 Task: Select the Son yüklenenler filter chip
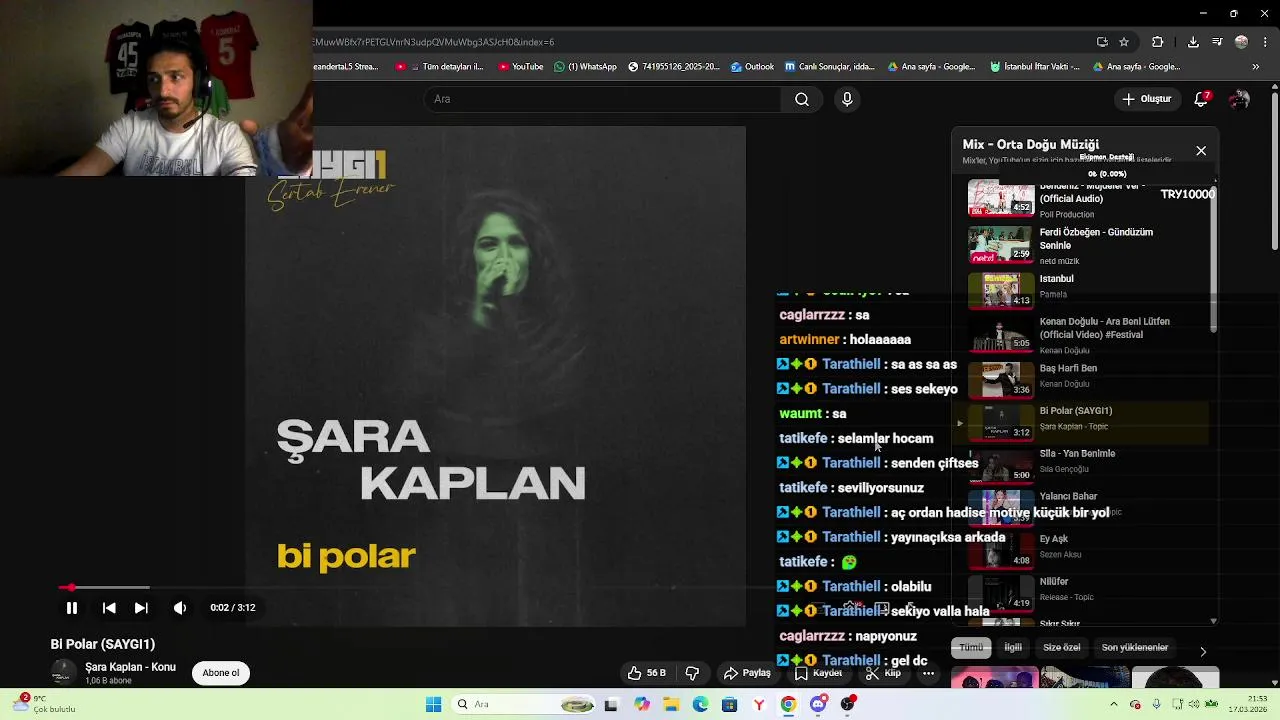pyautogui.click(x=1135, y=647)
